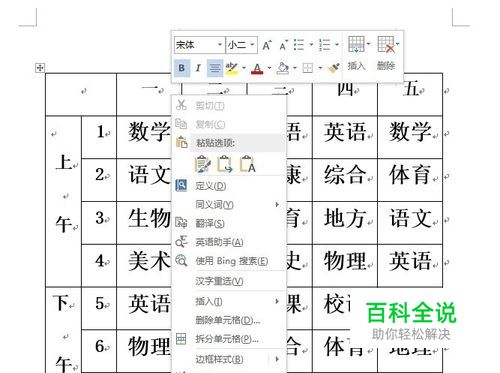The image size is (500, 373).
Task: Click the 语文 cell in row 2
Action: coord(144,180)
